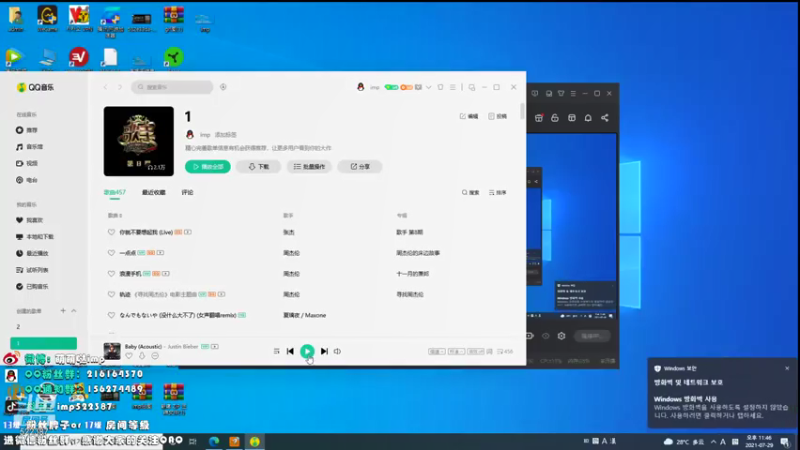Screen dimensions: 800x450
Task: Click the green VIP badge next to username
Action: coord(391,87)
